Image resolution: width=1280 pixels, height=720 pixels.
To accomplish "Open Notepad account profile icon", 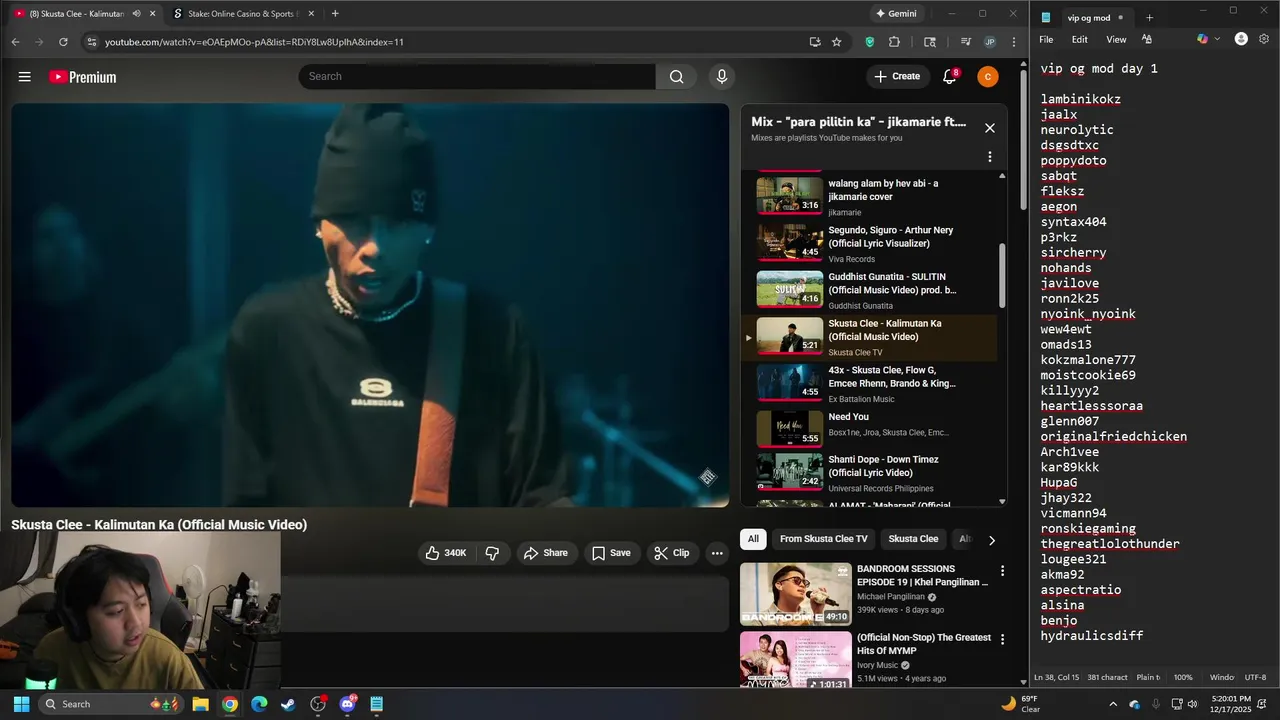I will point(1241,39).
